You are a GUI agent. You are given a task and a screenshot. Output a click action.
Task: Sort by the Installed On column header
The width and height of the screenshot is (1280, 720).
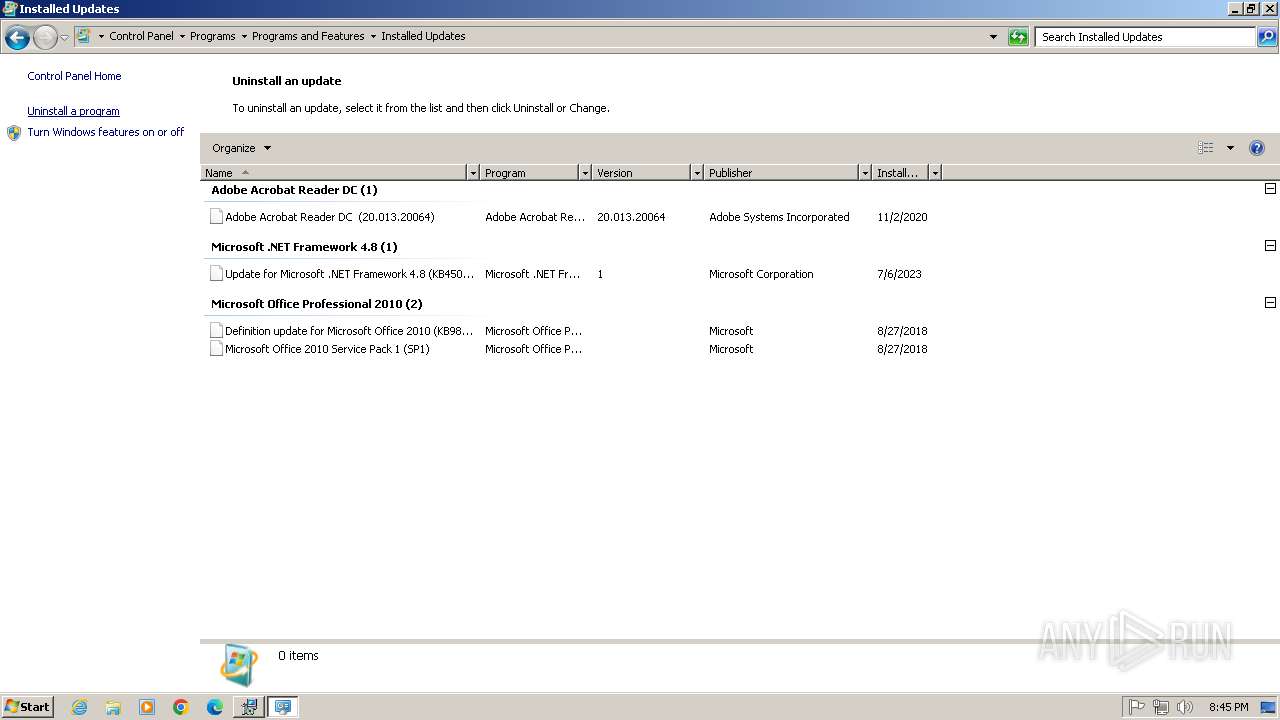tap(900, 173)
